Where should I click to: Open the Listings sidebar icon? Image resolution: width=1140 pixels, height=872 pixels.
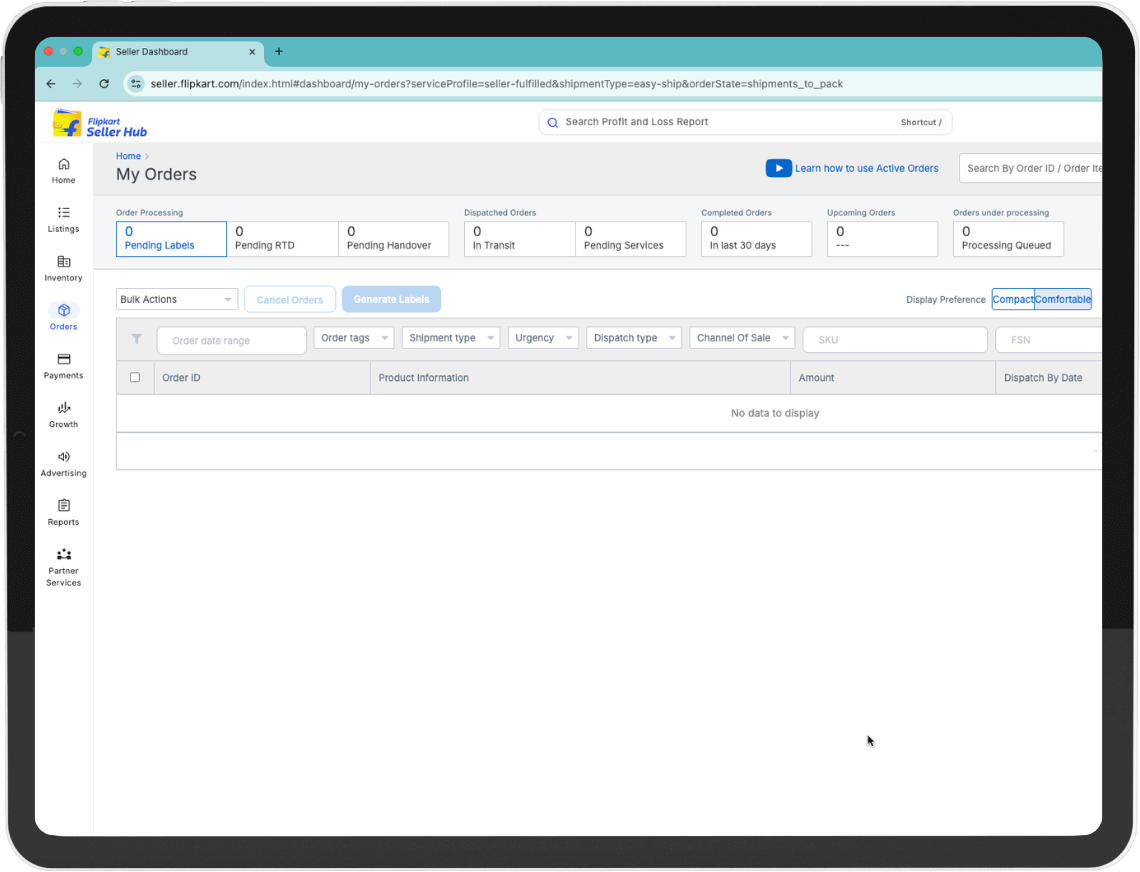64,213
